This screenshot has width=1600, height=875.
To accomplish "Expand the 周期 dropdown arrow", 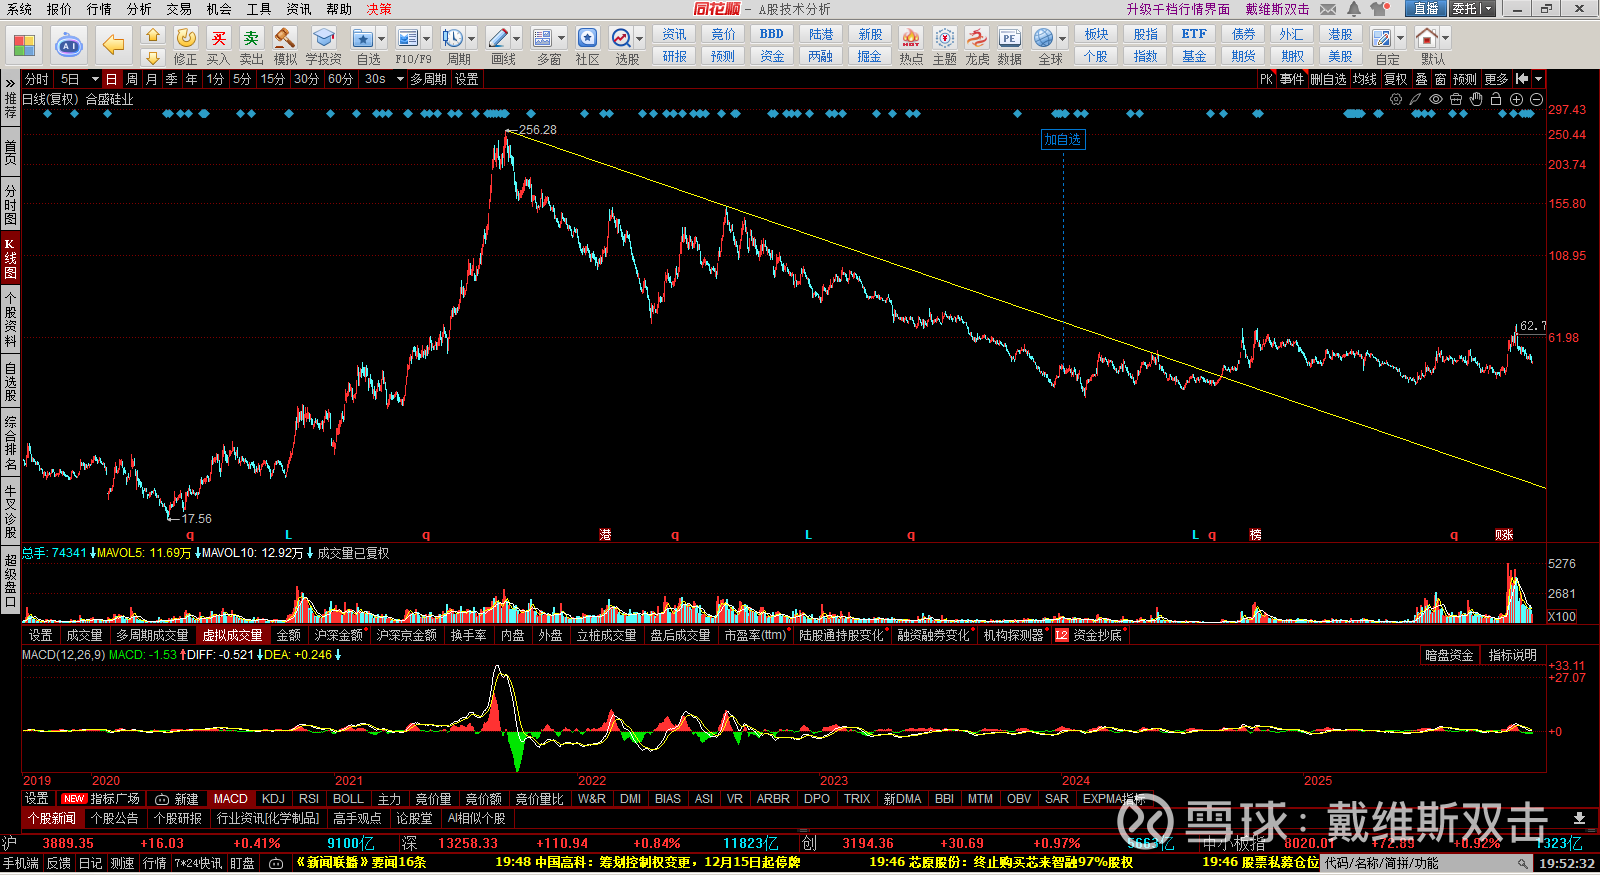I will tap(472, 39).
